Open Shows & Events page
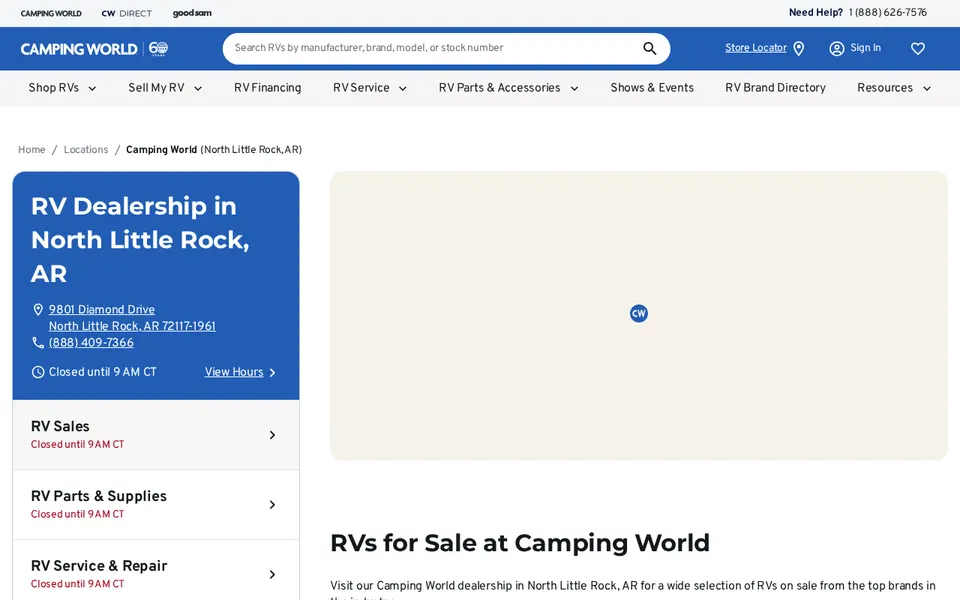 [652, 88]
